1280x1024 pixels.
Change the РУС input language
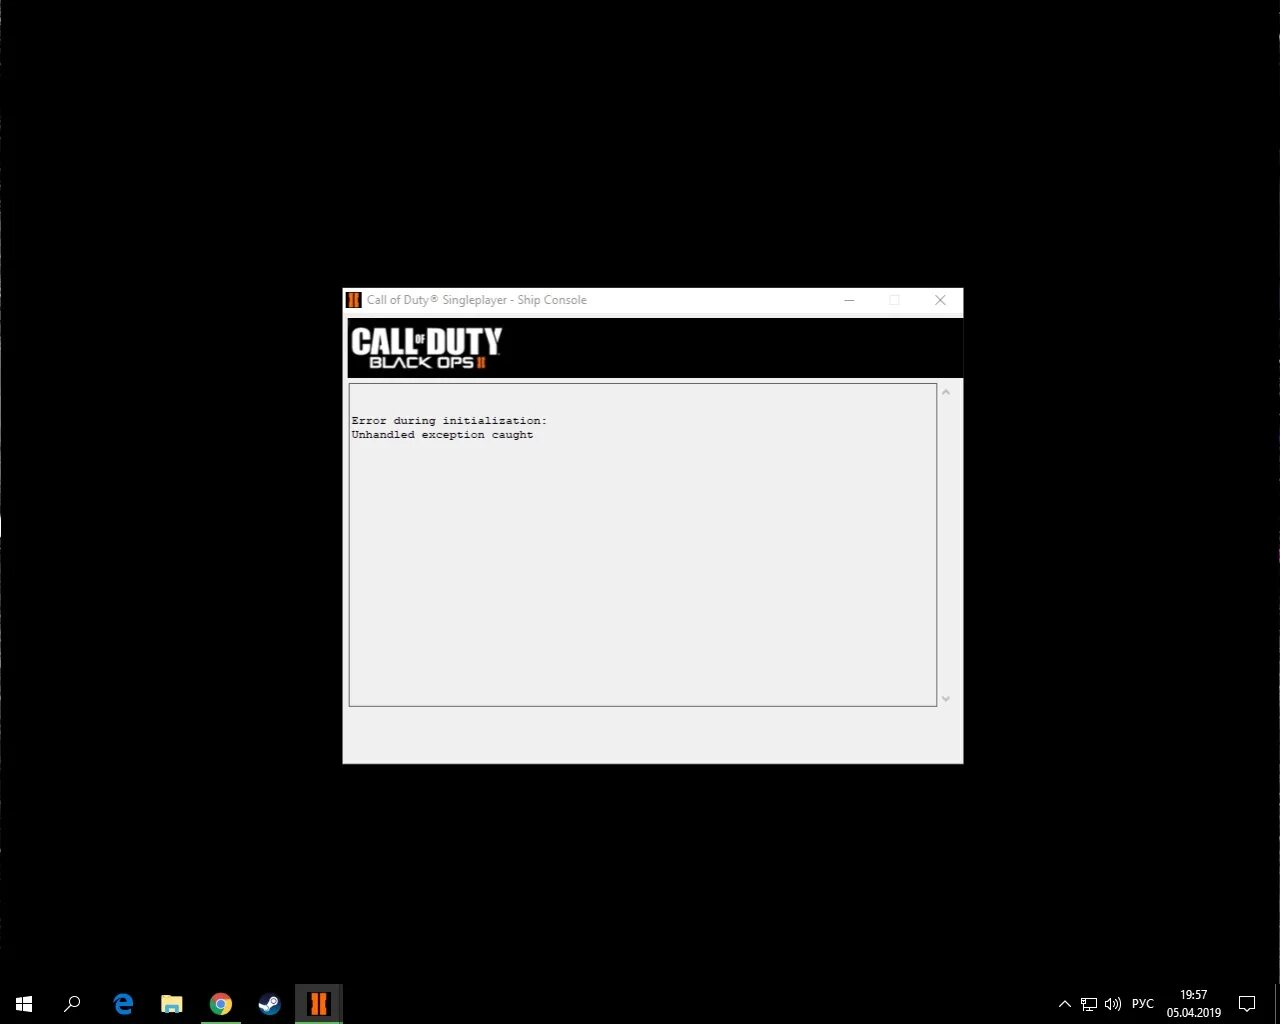pos(1143,1004)
